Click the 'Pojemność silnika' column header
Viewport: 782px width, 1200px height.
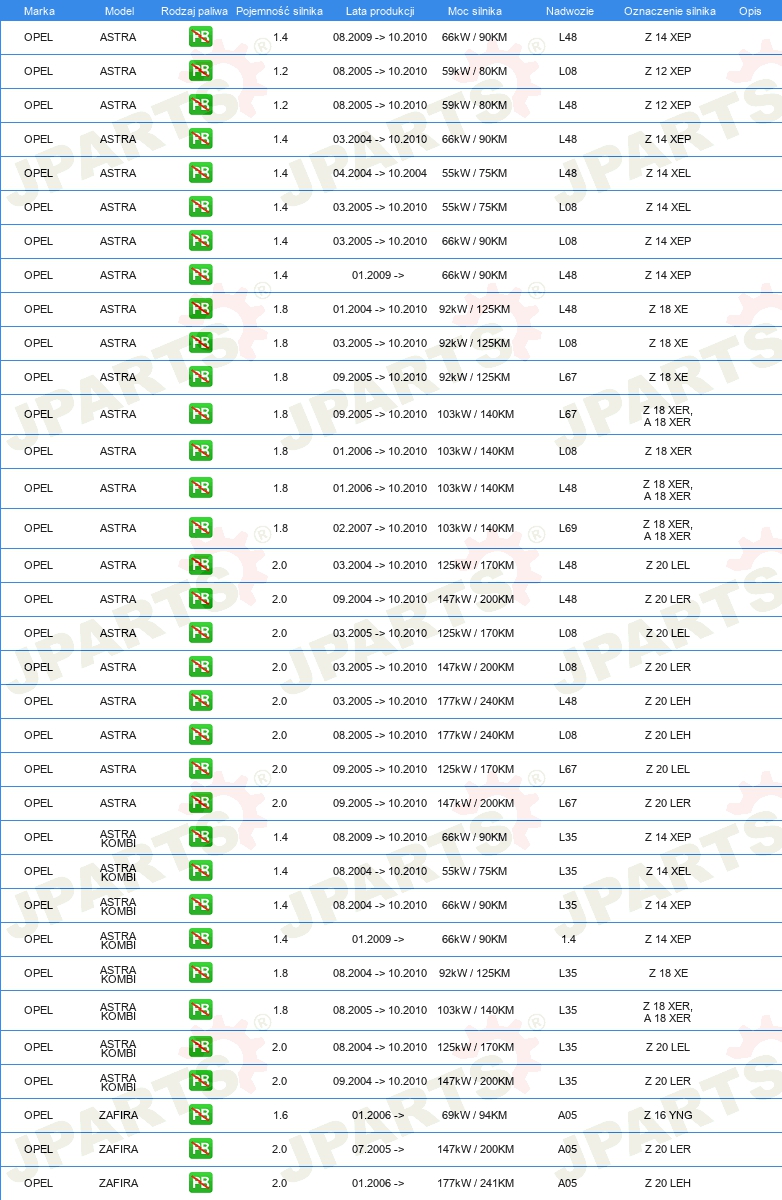point(279,11)
